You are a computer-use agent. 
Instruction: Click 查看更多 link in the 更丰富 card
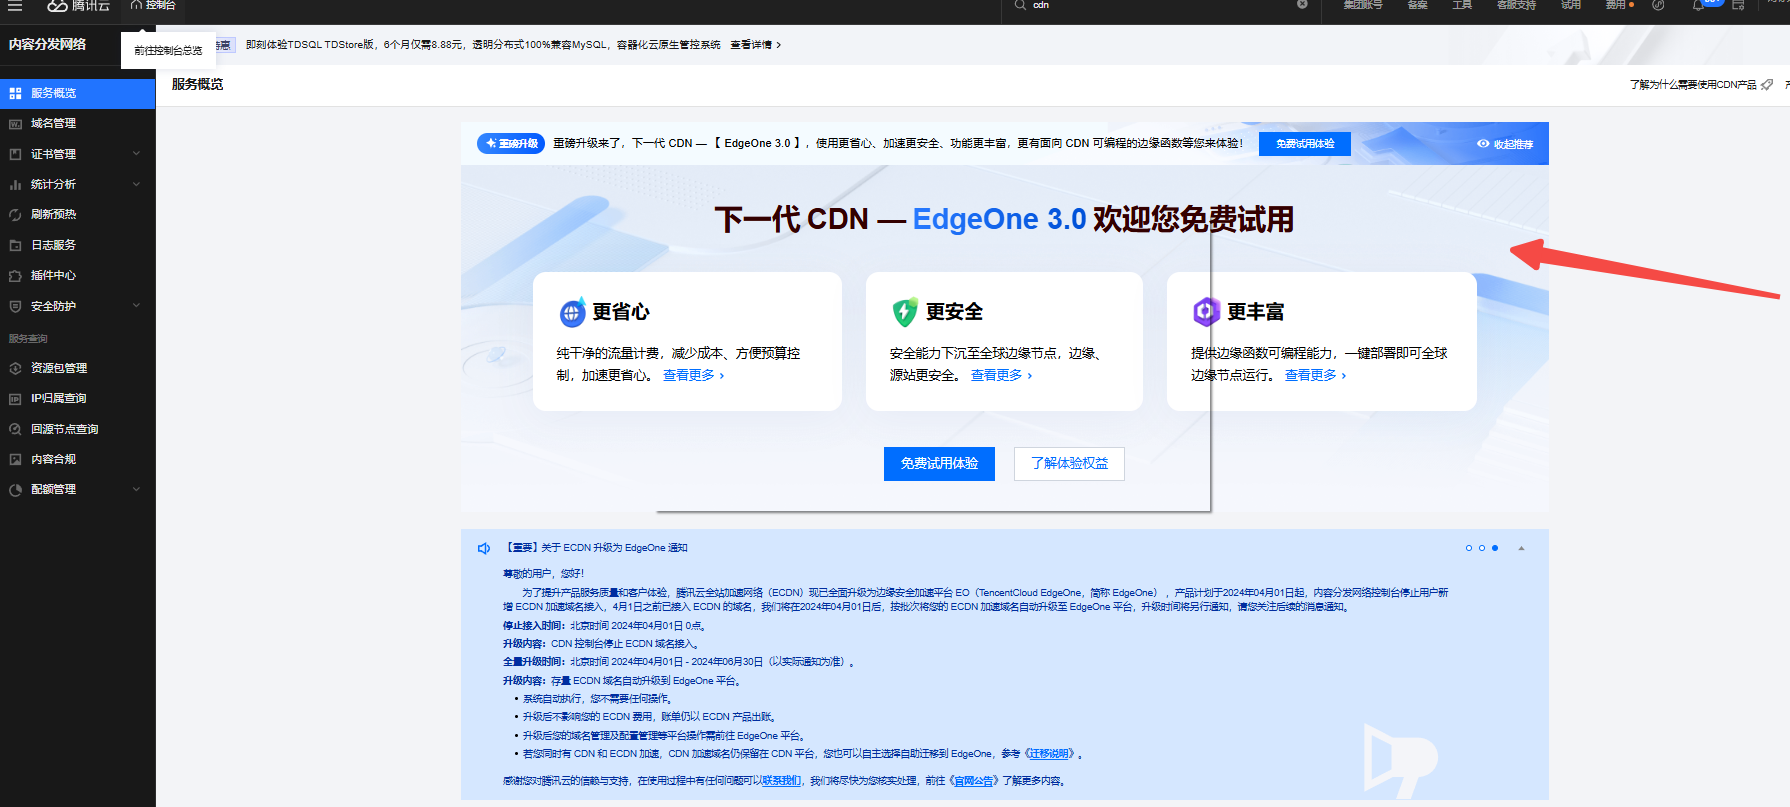1314,375
